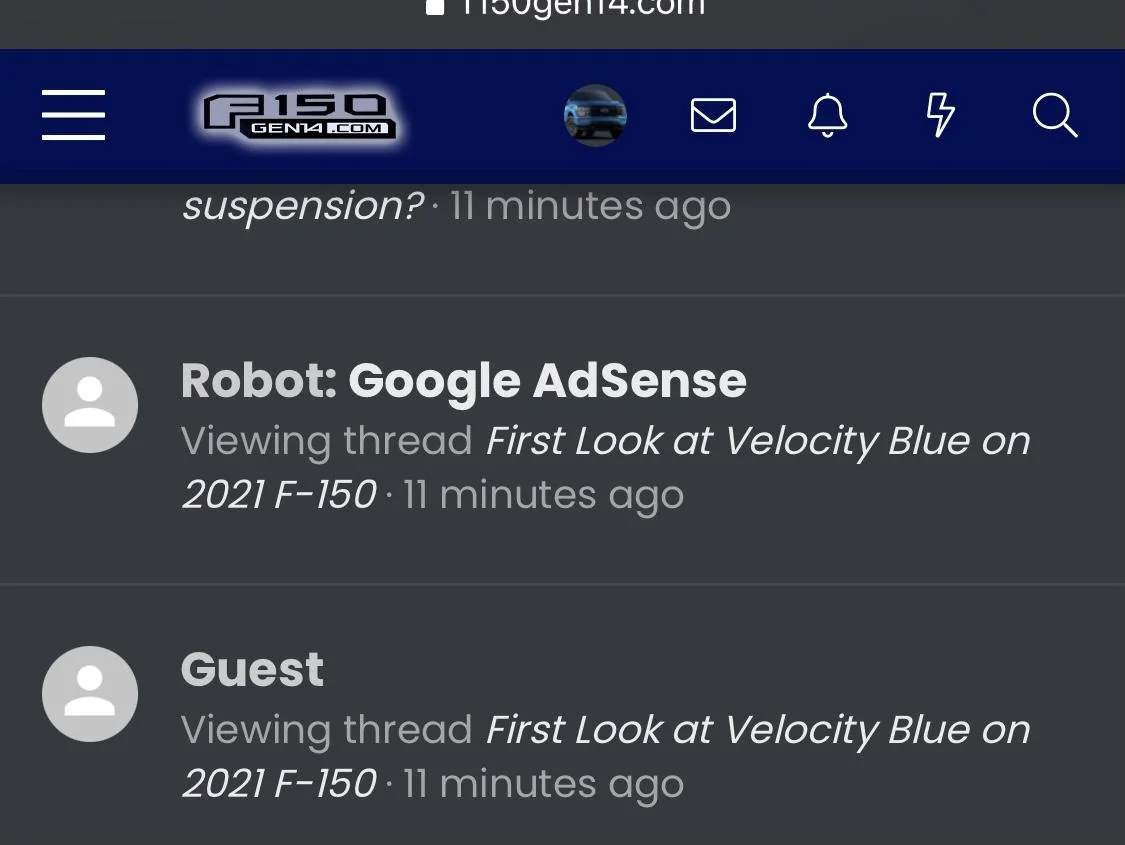1125x845 pixels.
Task: Open Velocity Blue thread in Robot row
Action: pyautogui.click(x=757, y=441)
